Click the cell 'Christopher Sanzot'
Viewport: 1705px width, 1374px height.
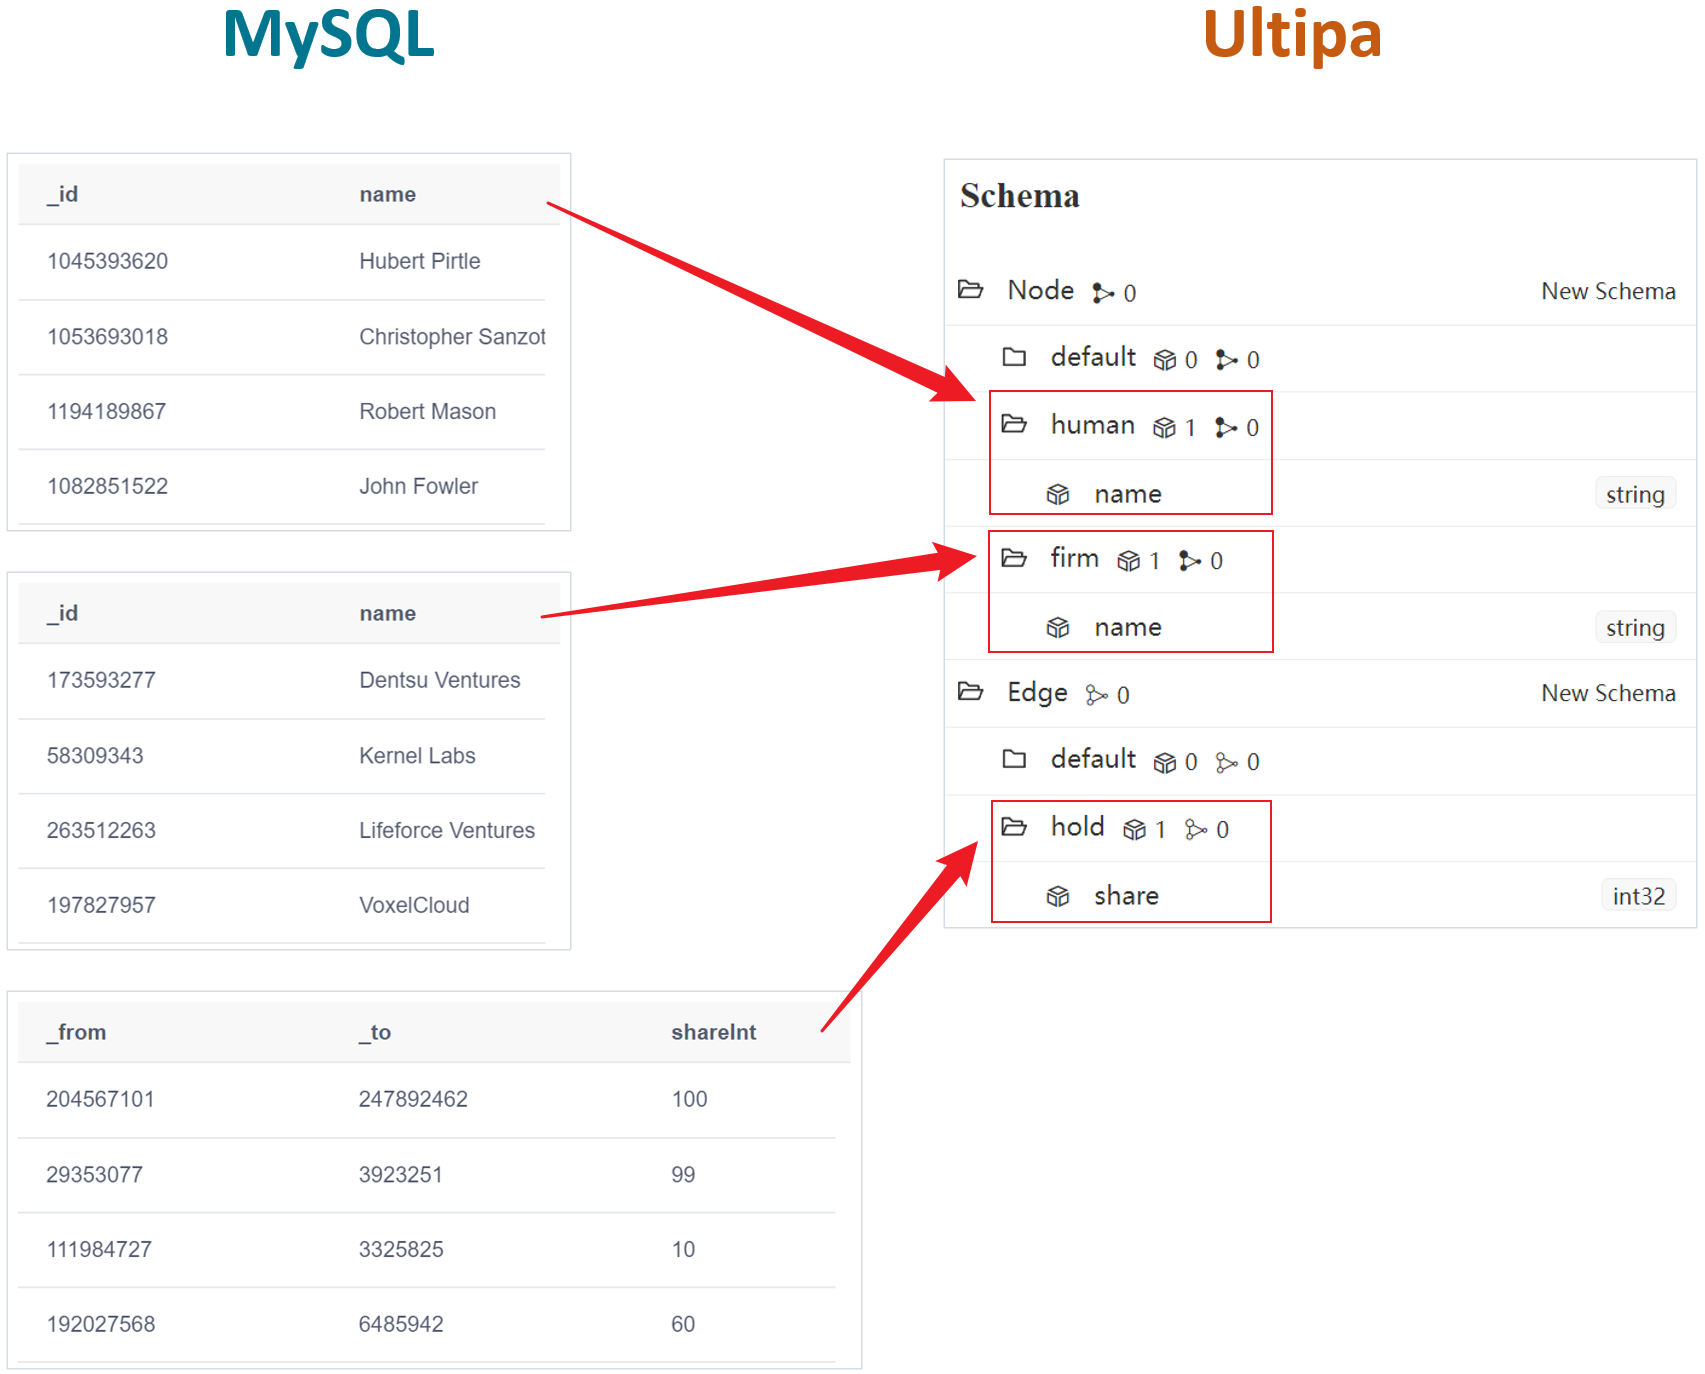pyautogui.click(x=452, y=336)
